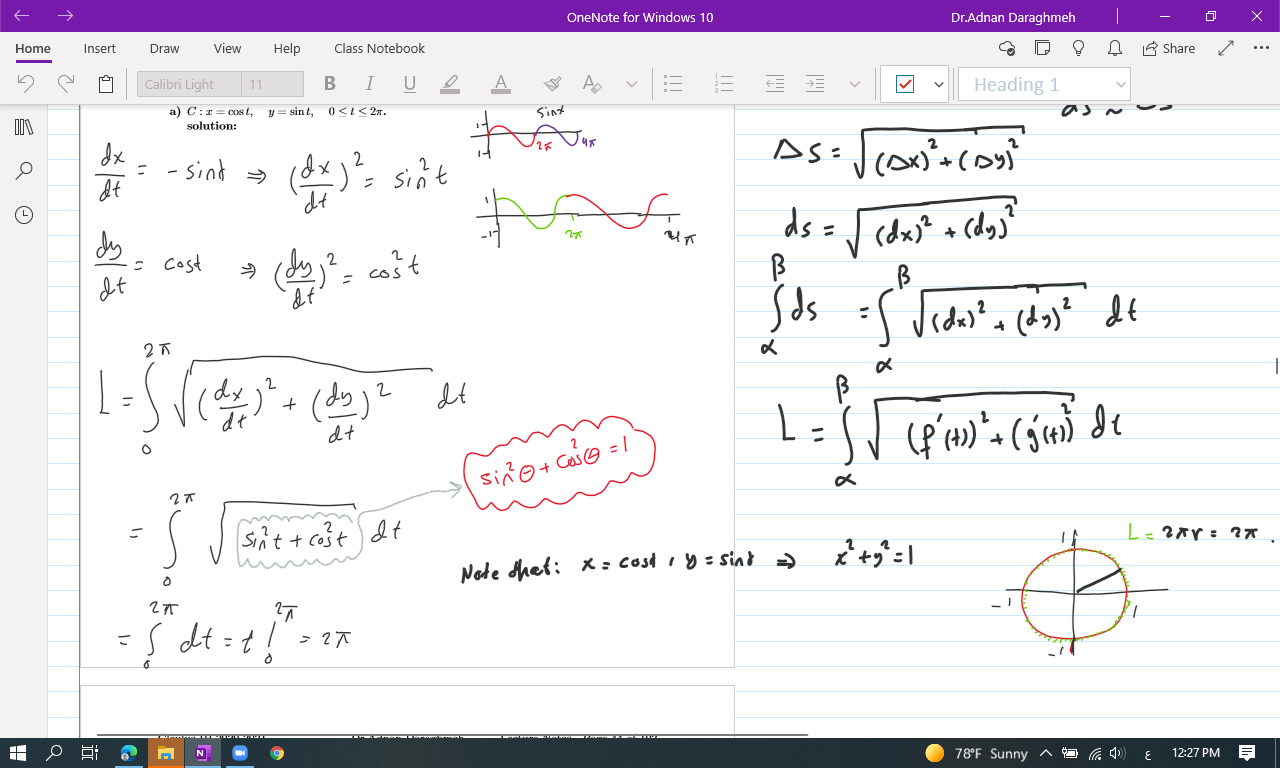Apply text highlight color

coord(450,84)
